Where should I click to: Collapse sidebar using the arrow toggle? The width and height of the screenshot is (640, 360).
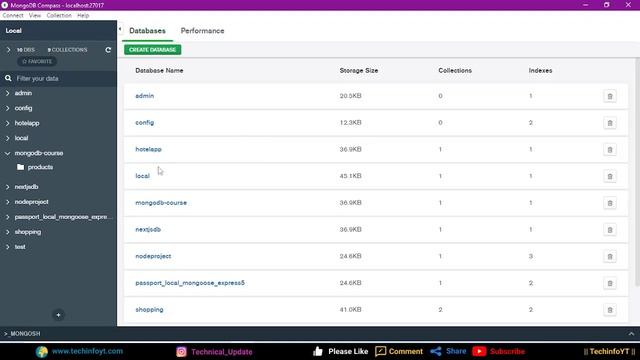coord(120,29)
